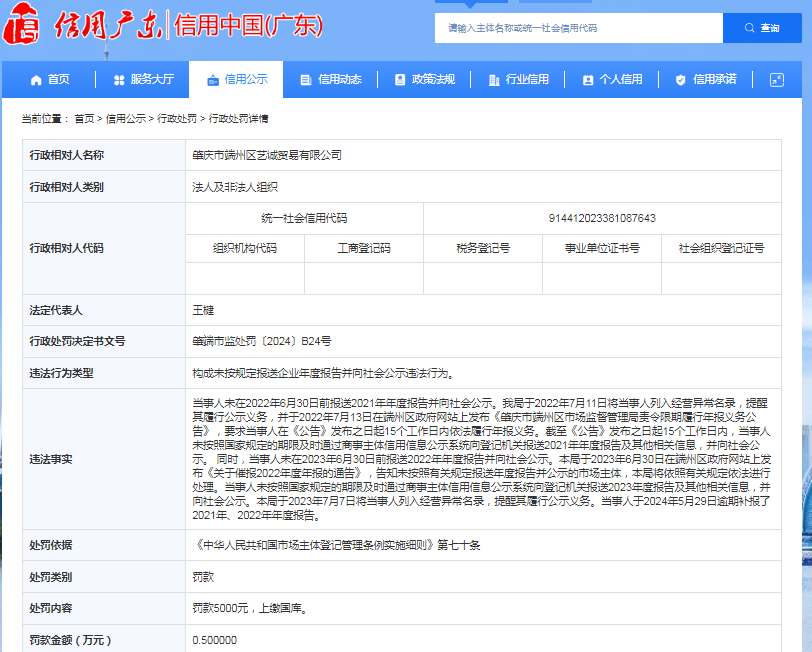The image size is (812, 652).
Task: Select the 组织机构代码 header cell
Action: pyautogui.click(x=245, y=249)
